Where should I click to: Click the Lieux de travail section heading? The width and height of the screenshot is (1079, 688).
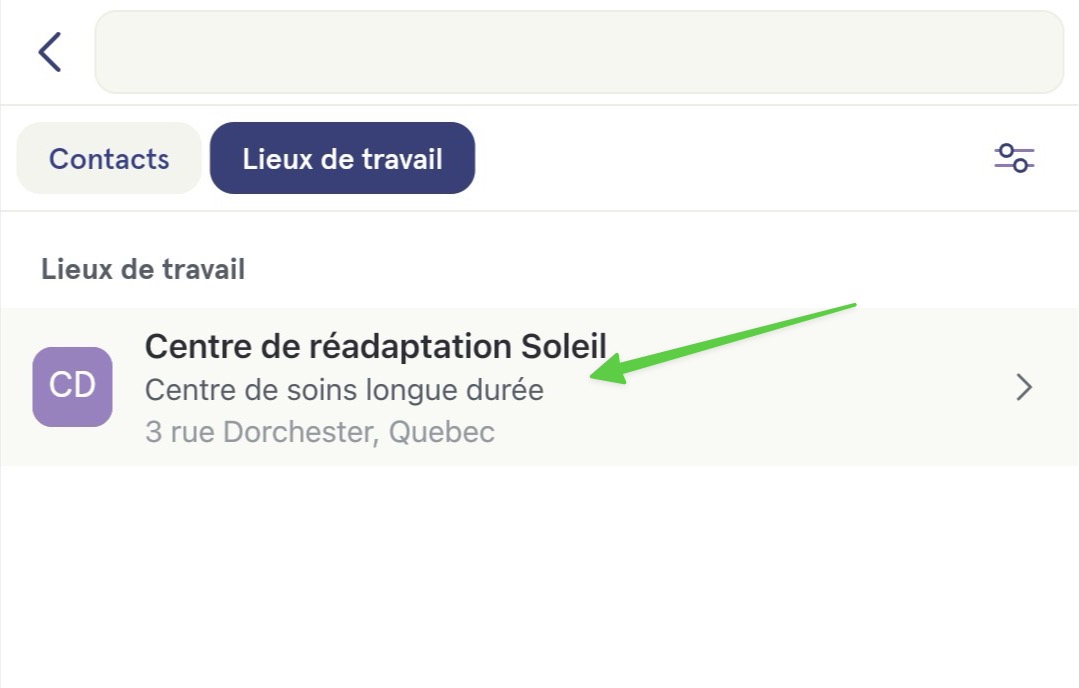click(x=143, y=269)
